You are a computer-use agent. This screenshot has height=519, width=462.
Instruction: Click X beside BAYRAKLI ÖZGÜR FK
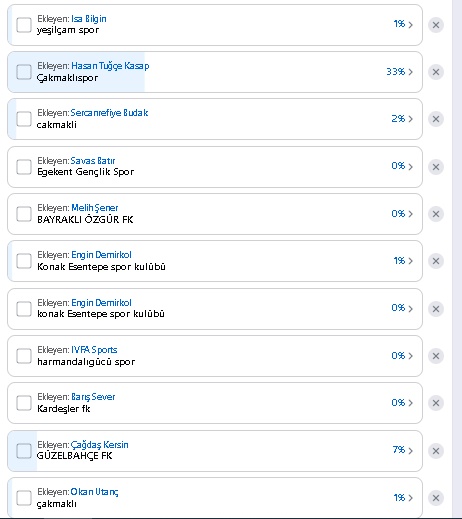436,214
